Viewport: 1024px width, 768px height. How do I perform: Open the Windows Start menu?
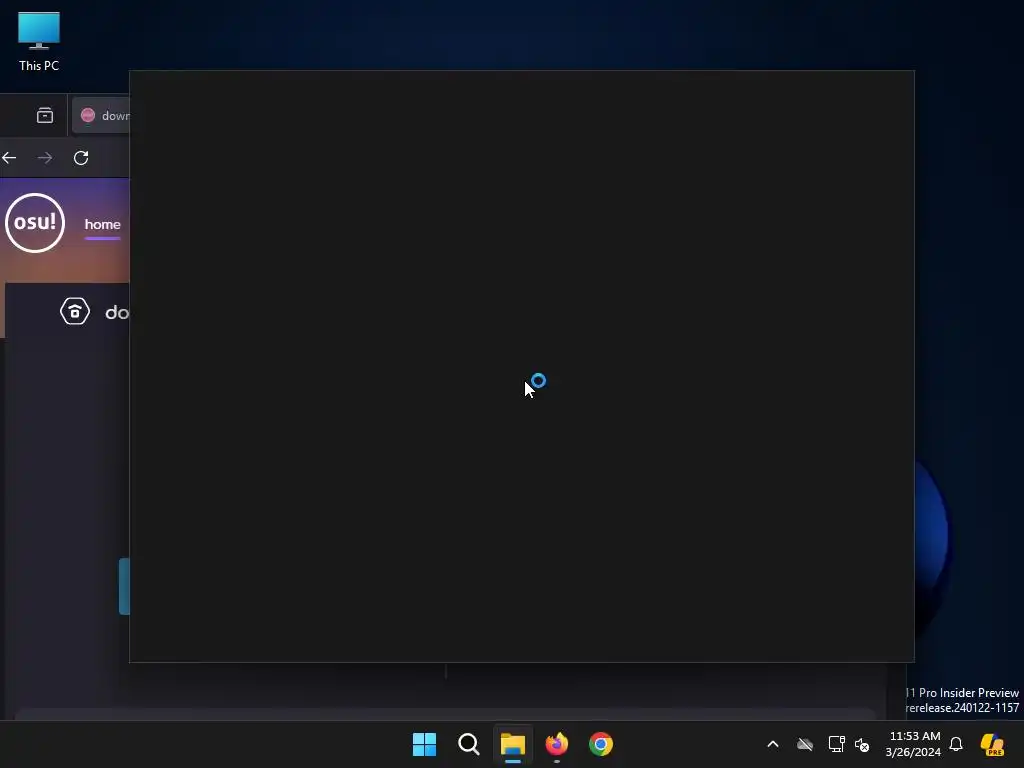pos(424,744)
